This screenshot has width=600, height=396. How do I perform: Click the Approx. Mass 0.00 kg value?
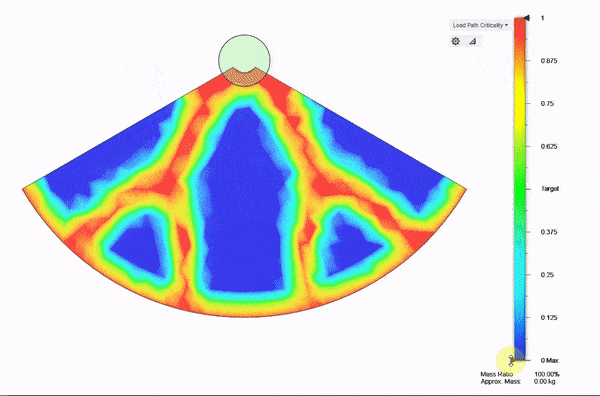pos(545,381)
